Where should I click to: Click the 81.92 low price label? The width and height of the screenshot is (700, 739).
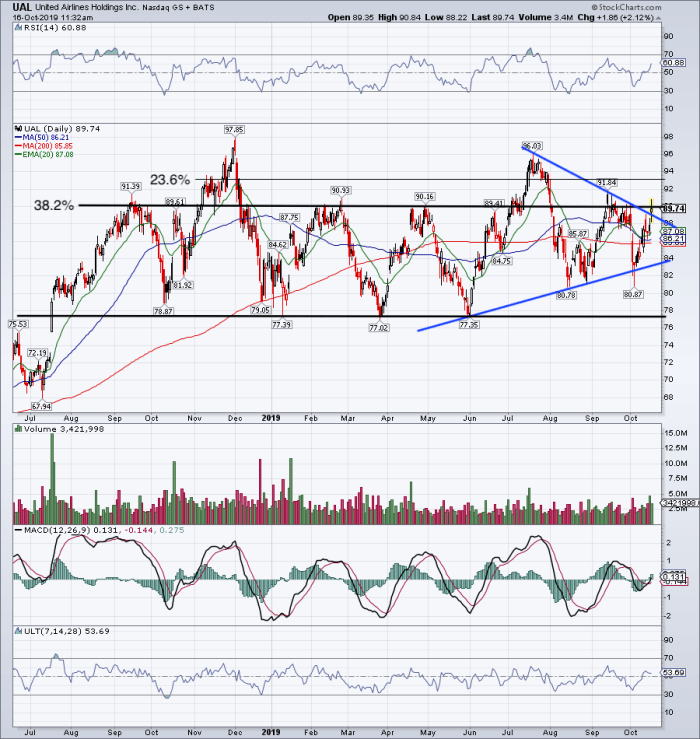coord(183,285)
